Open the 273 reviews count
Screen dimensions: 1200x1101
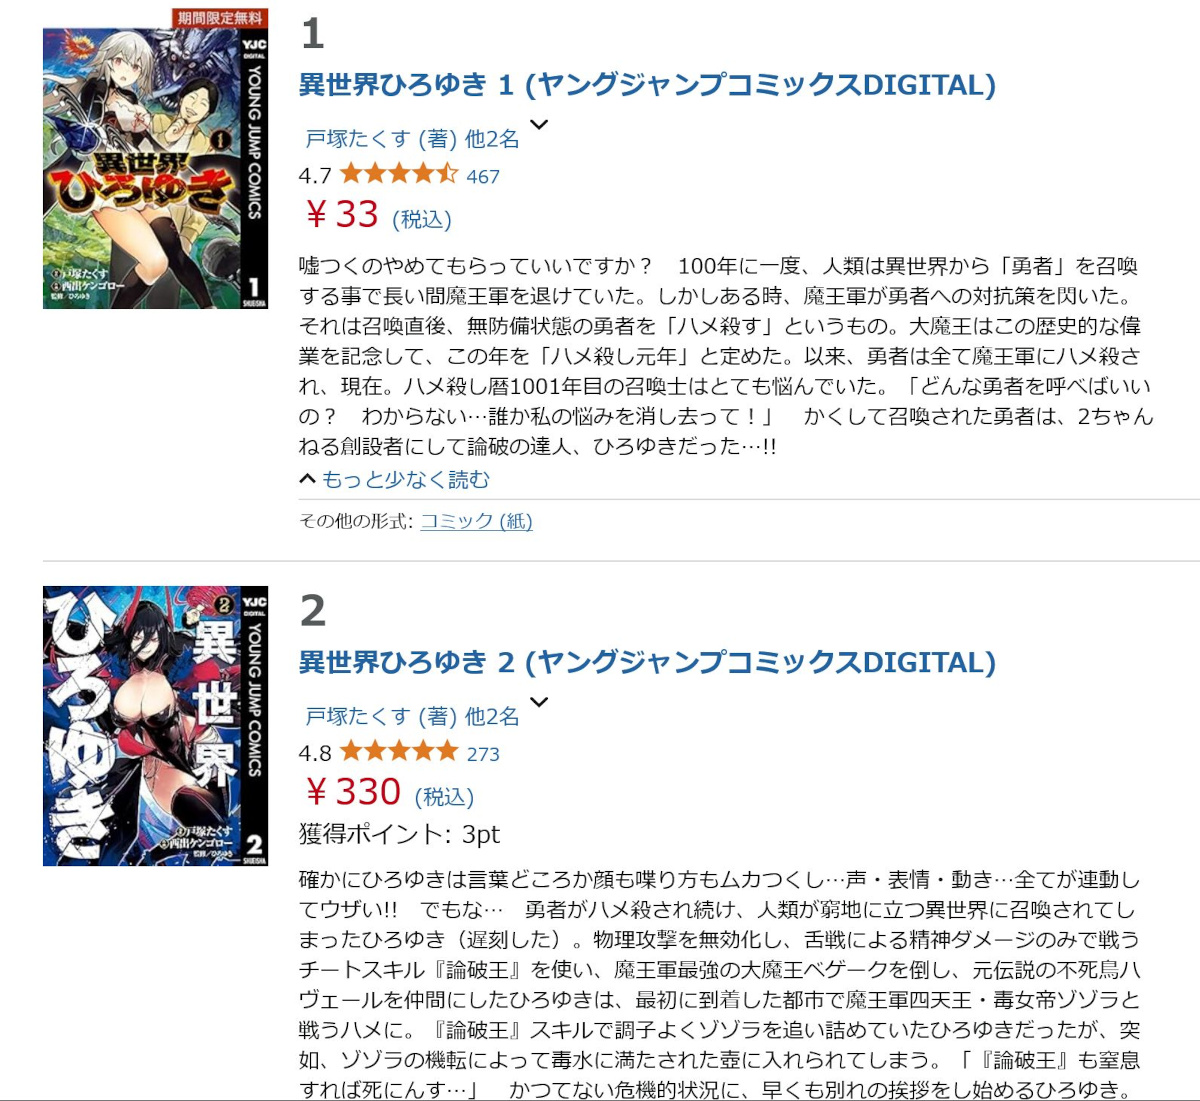[x=483, y=754]
